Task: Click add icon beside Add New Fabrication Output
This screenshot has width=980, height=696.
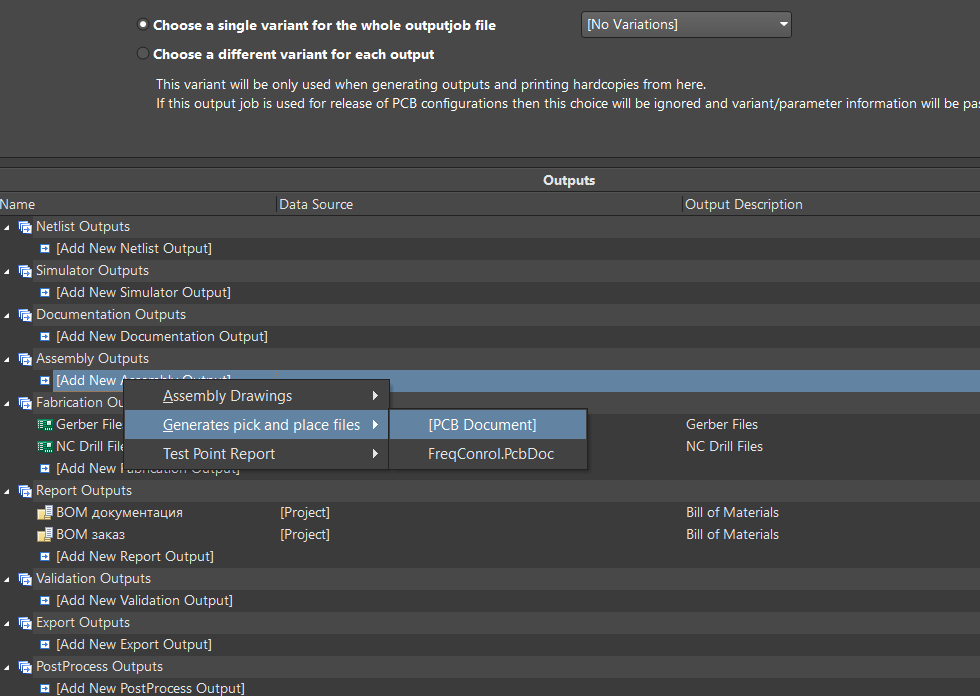Action: pos(45,469)
